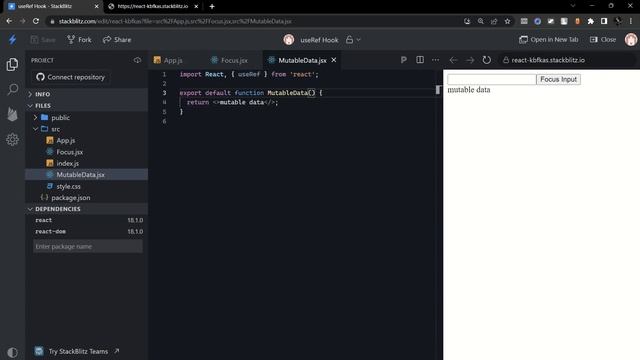Click Focus Input button in preview
The width and height of the screenshot is (640, 360).
[x=558, y=79]
